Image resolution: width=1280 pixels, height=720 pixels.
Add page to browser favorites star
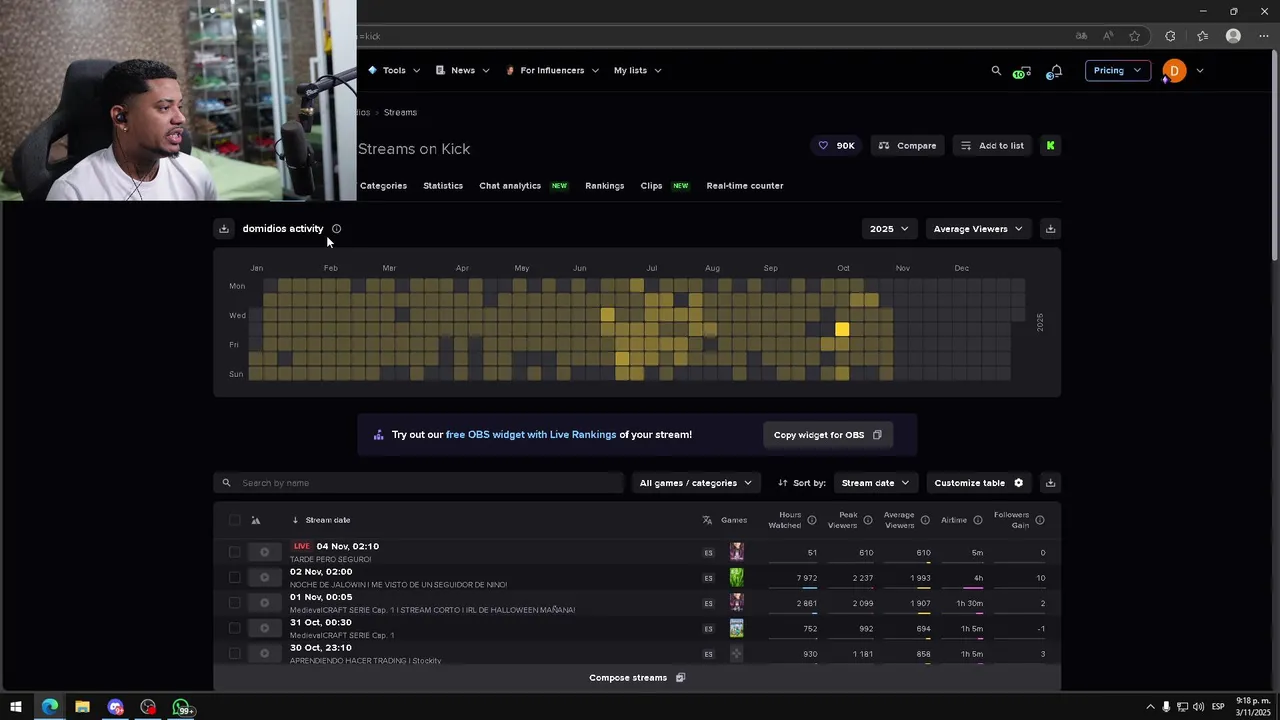1134,36
